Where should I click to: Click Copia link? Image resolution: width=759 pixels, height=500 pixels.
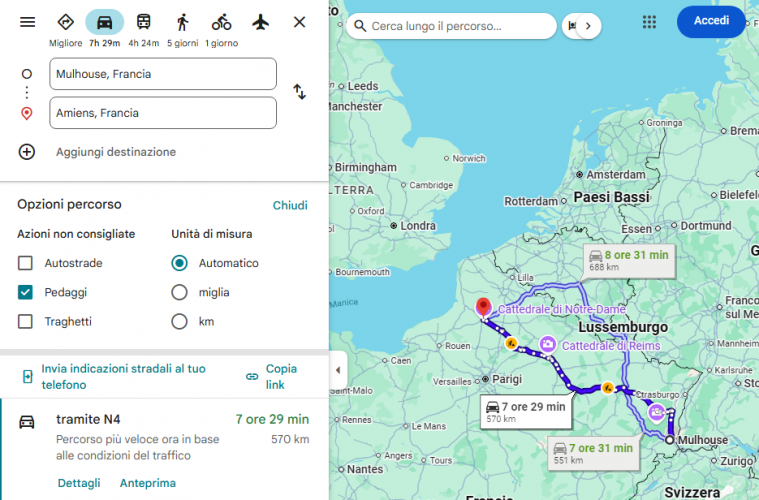pyautogui.click(x=281, y=377)
